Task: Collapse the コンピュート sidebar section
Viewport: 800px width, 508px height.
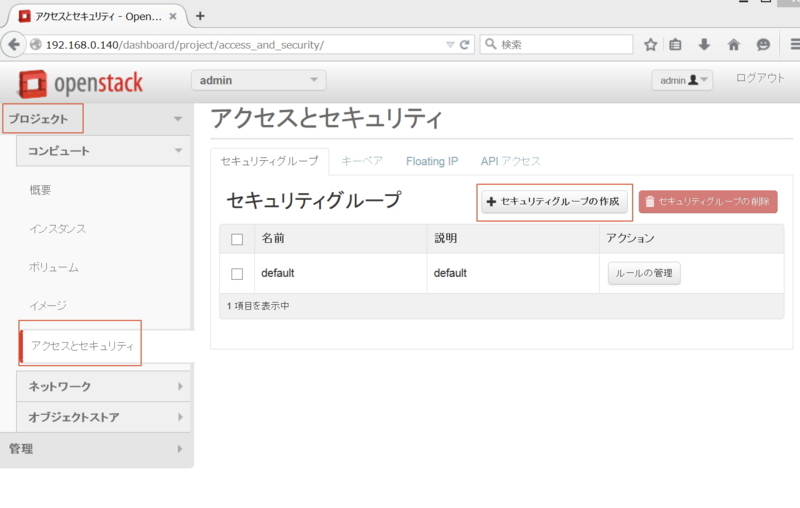Action: coord(104,151)
